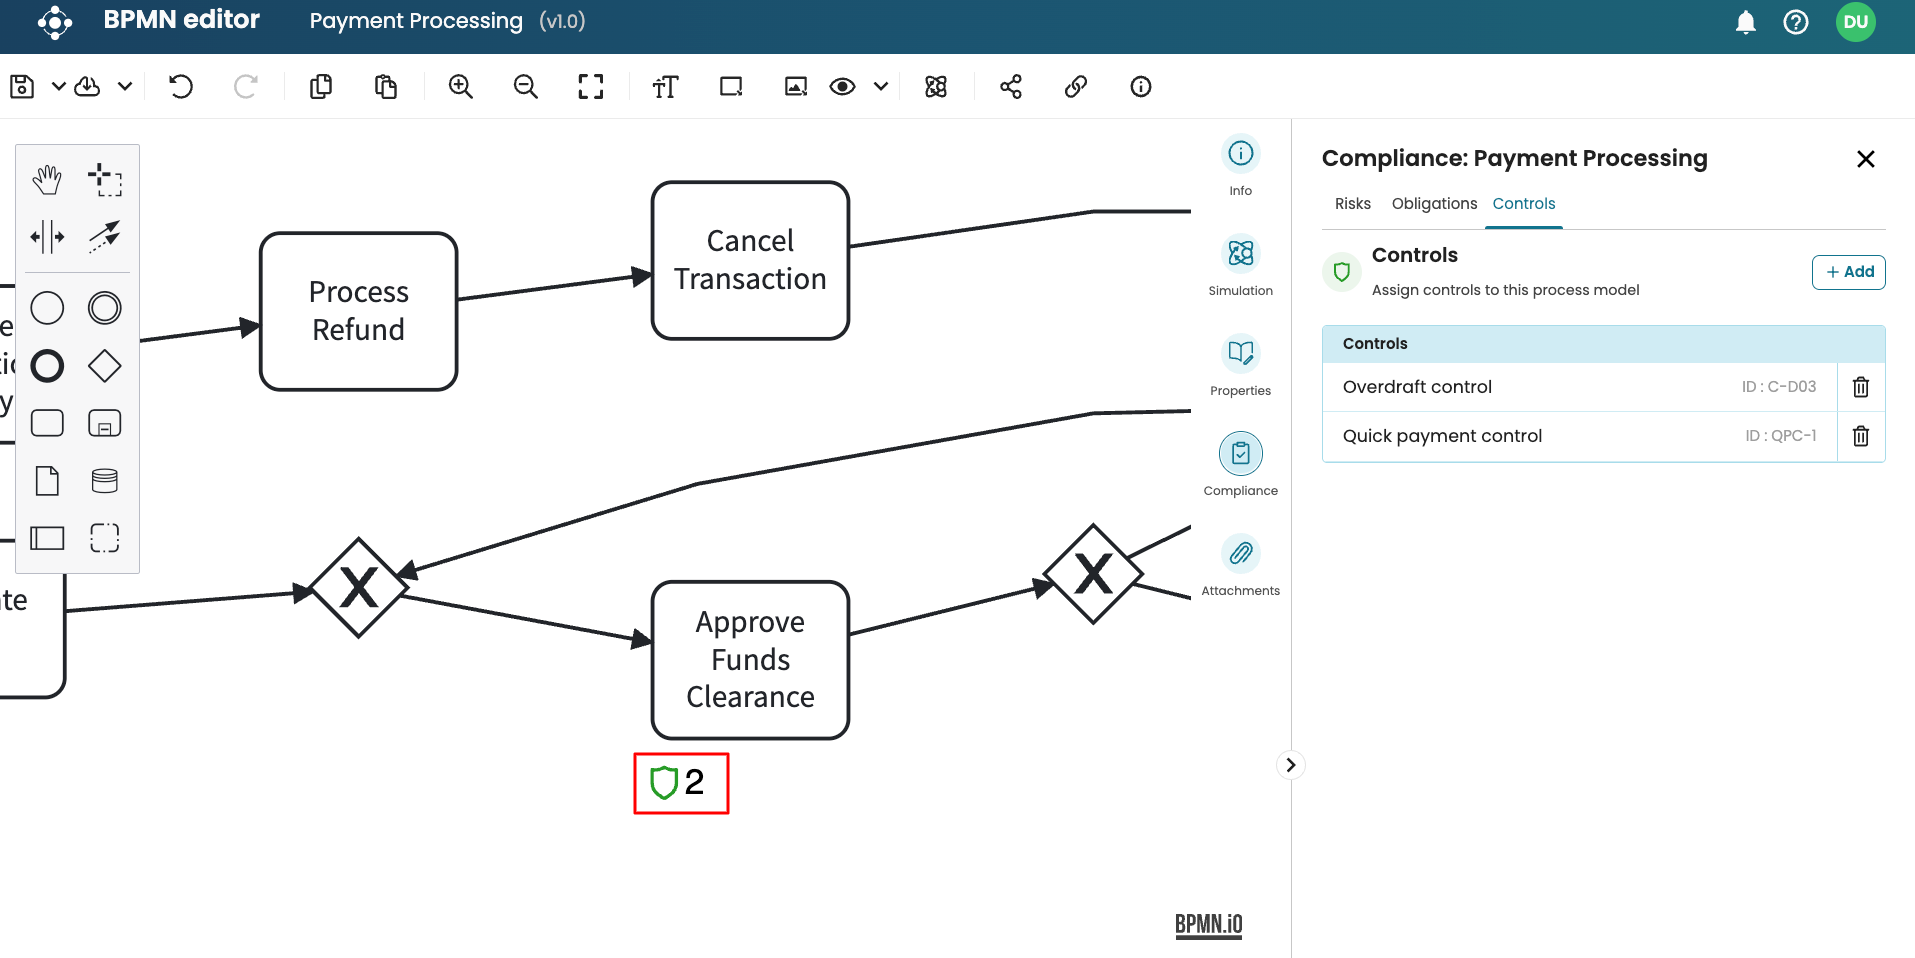Screen dimensions: 1915x958
Task: Toggle fullscreen fit view mode
Action: coord(591,87)
